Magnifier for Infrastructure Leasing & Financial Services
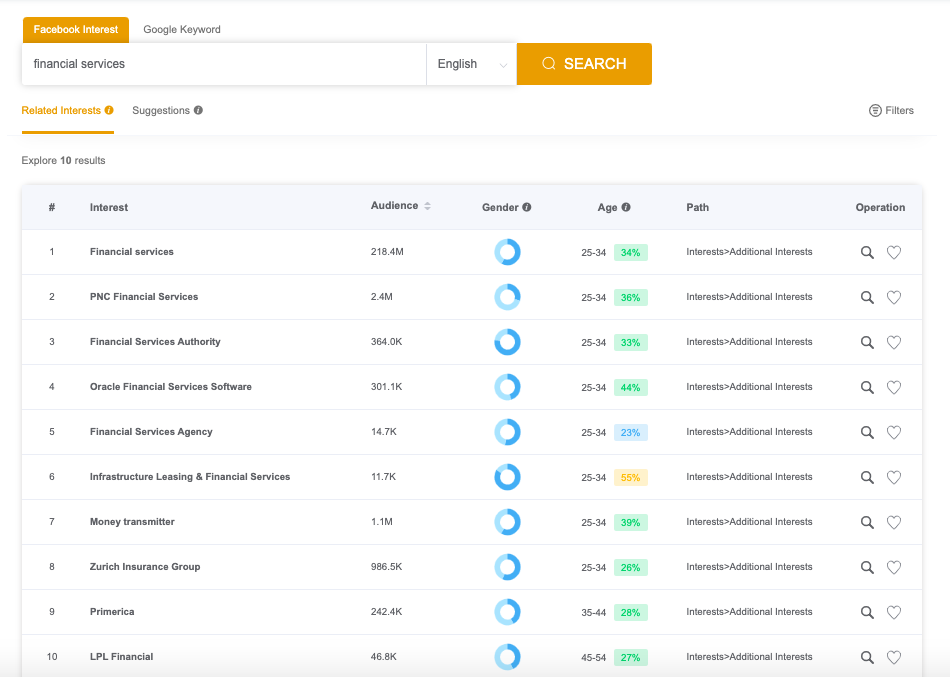The width and height of the screenshot is (950, 677). (x=867, y=477)
